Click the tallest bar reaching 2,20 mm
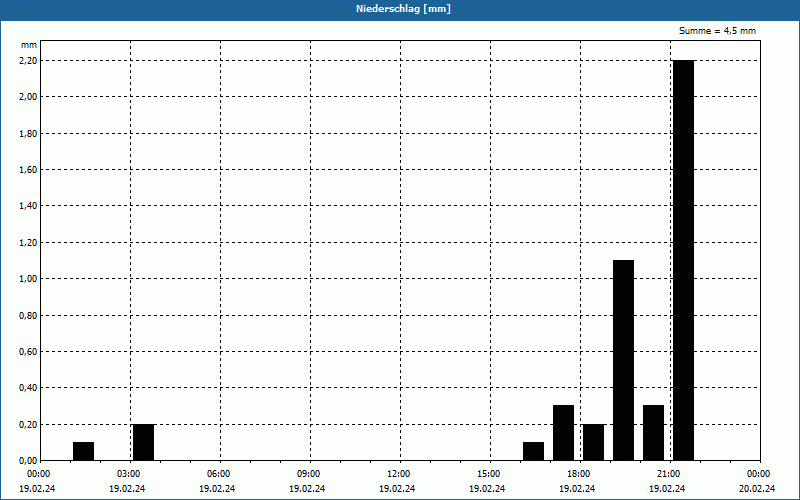The image size is (800, 500). (x=684, y=260)
